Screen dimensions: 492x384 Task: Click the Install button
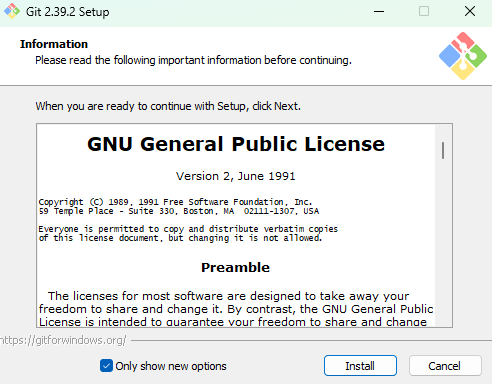(360, 366)
